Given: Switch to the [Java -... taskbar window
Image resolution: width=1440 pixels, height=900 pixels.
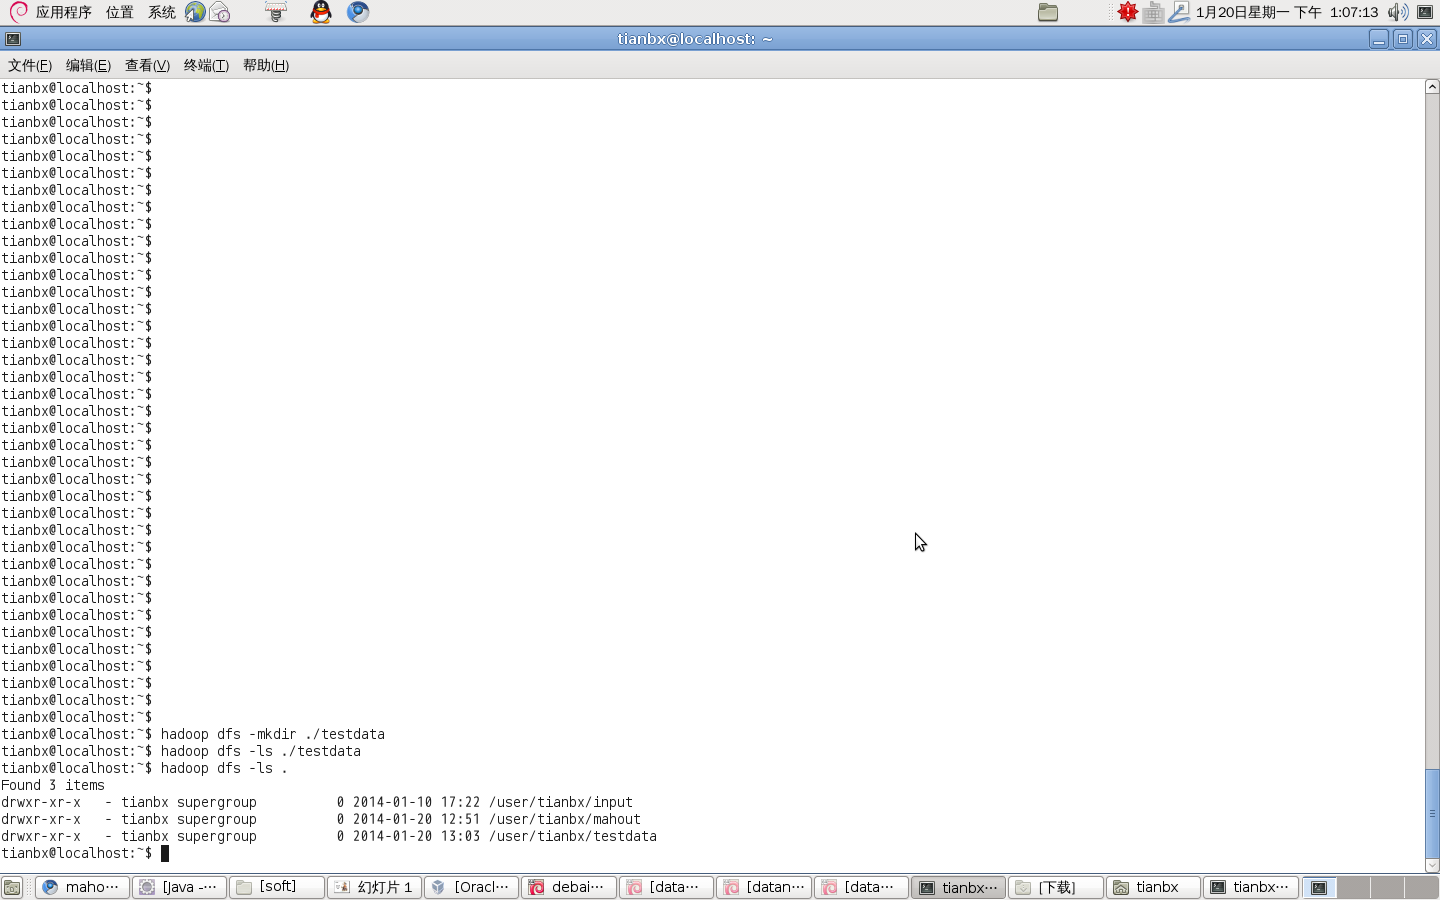Looking at the screenshot, I should coord(179,887).
